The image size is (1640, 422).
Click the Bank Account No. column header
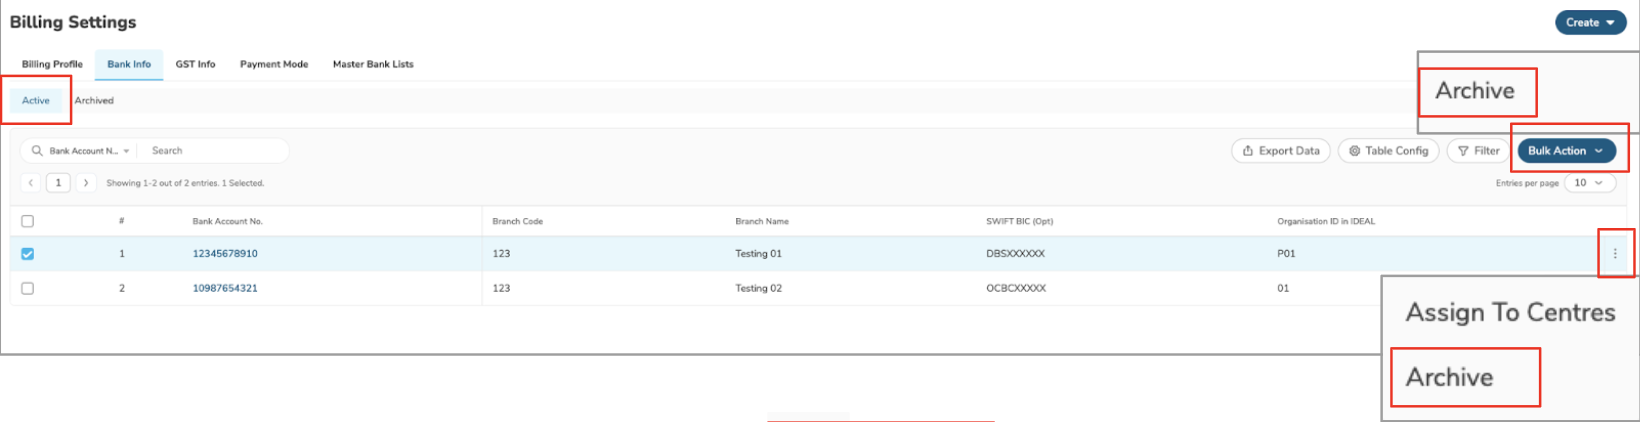(227, 221)
